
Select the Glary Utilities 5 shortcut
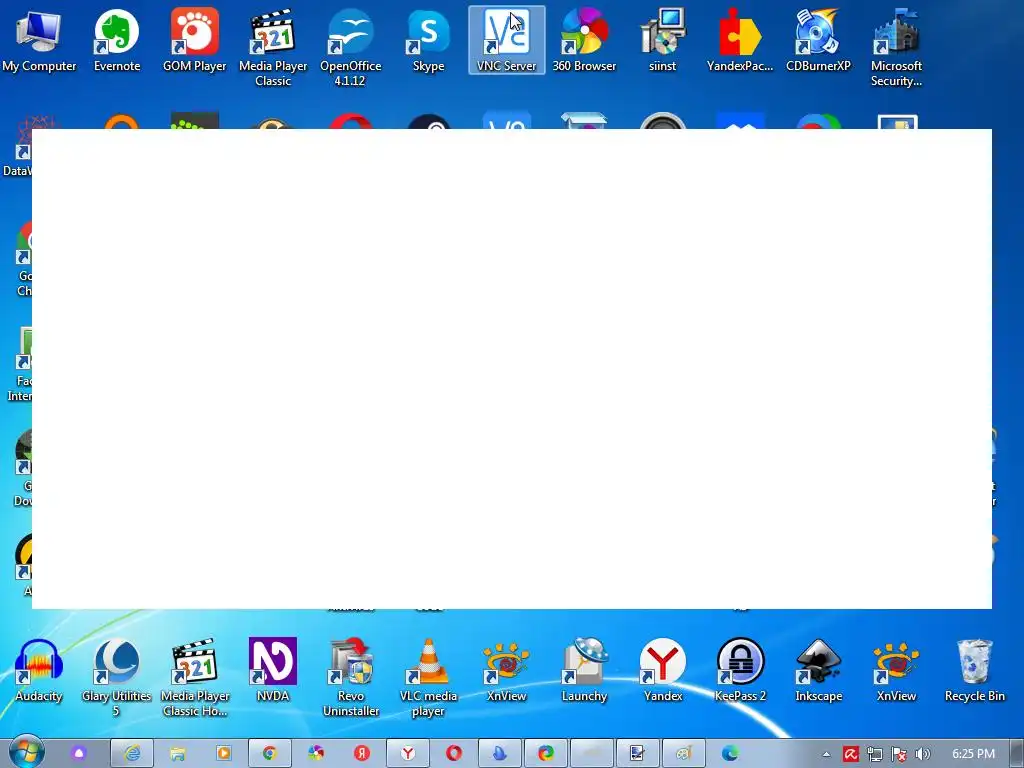pos(117,678)
